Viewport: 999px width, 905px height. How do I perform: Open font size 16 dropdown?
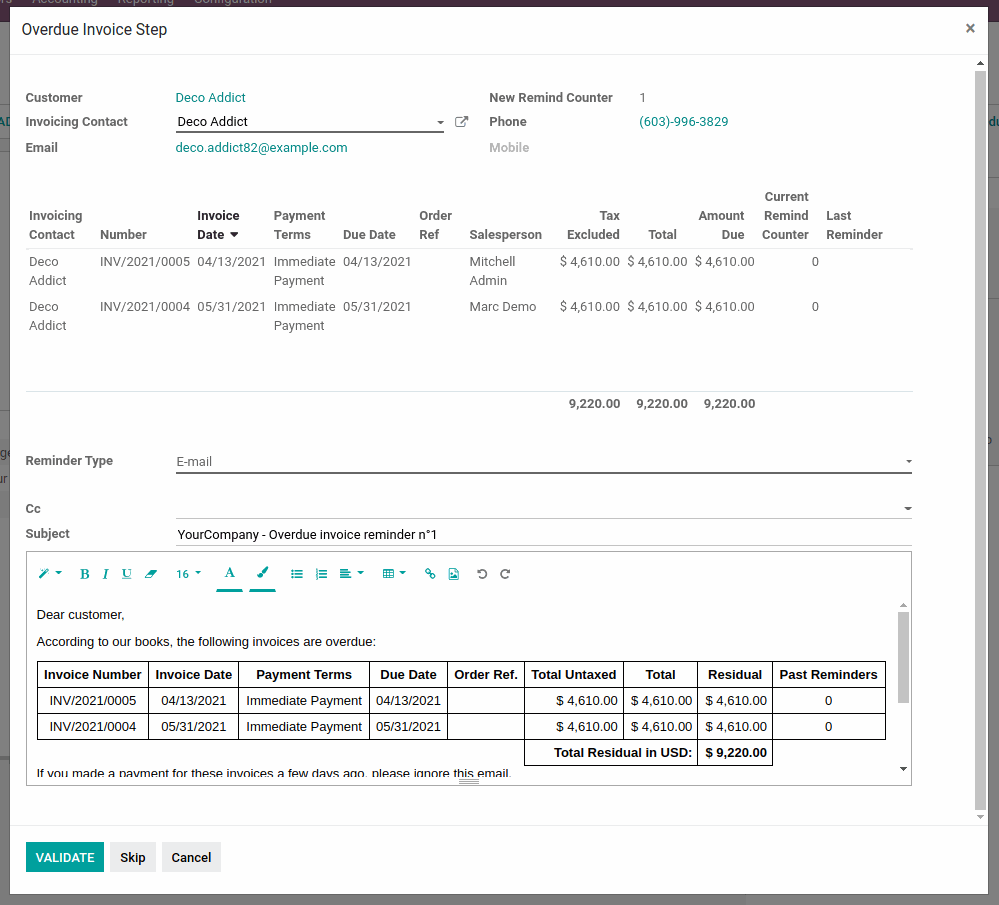(188, 574)
